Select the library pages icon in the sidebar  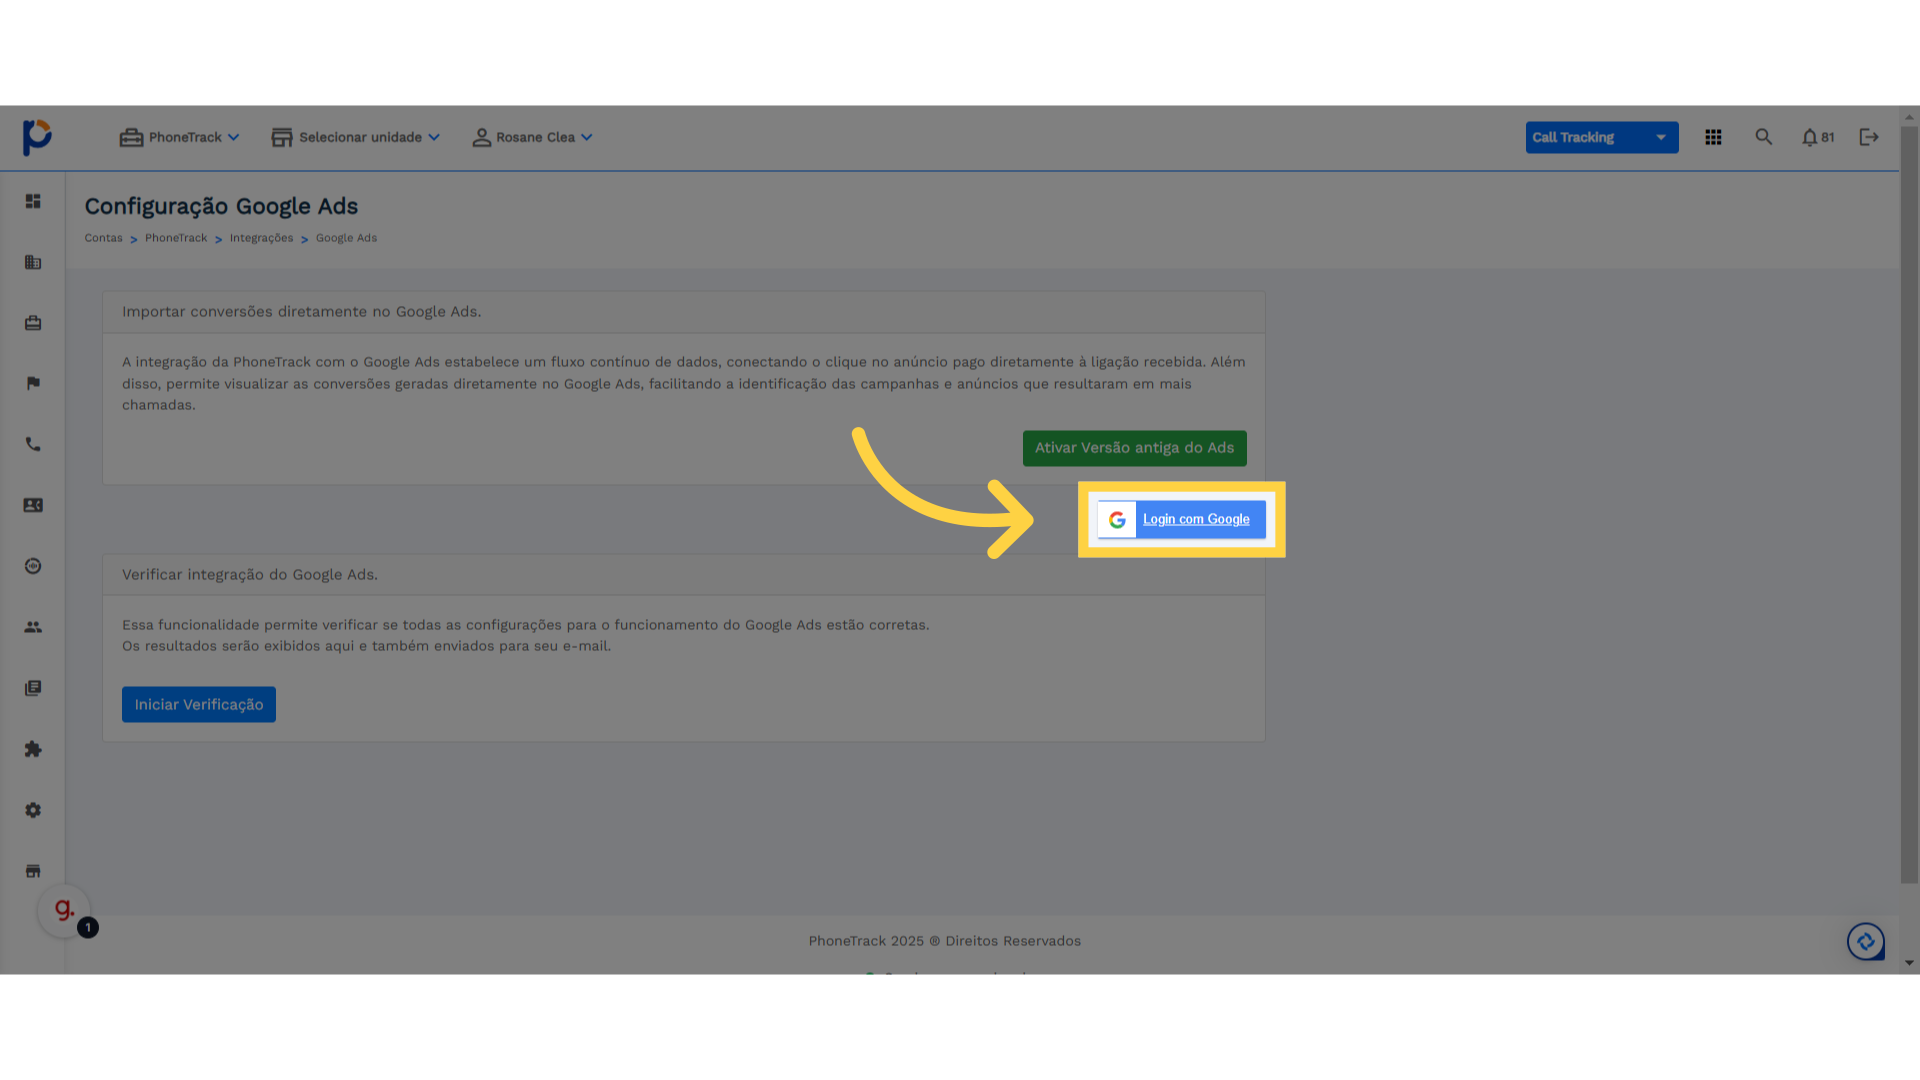coord(33,688)
